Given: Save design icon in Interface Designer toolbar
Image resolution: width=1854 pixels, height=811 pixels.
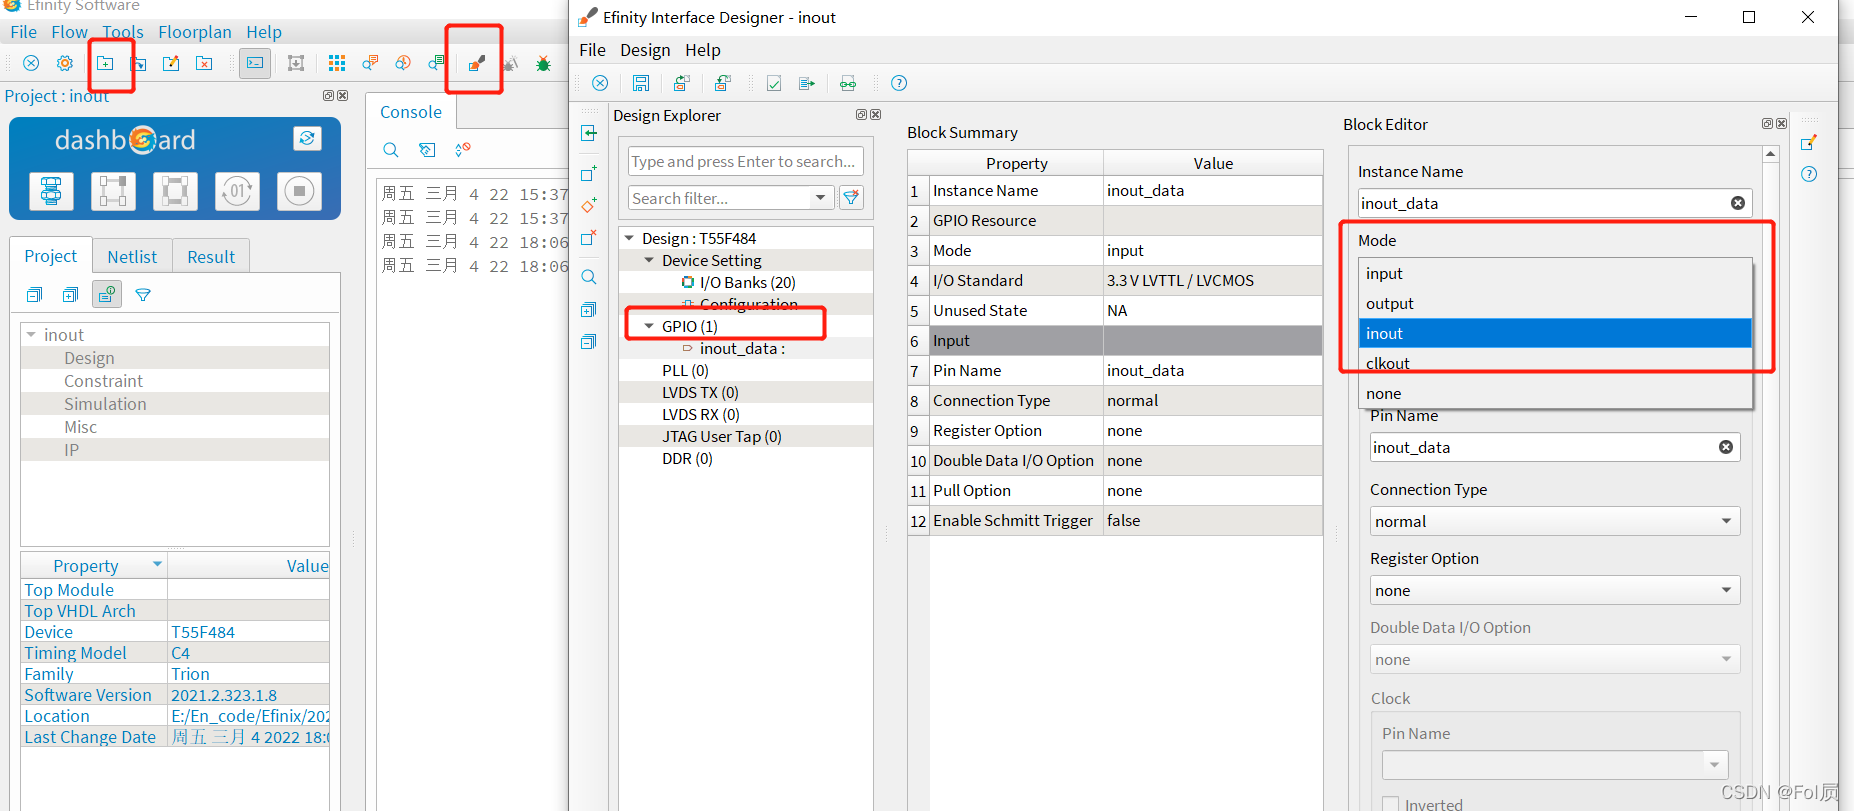Looking at the screenshot, I should pyautogui.click(x=641, y=83).
